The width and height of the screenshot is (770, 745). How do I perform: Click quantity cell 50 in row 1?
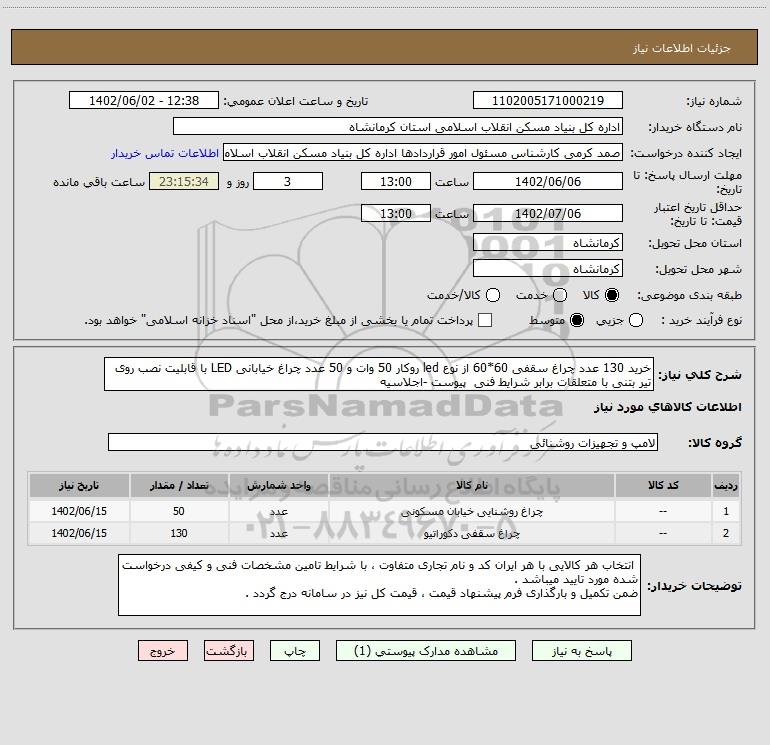click(x=179, y=511)
